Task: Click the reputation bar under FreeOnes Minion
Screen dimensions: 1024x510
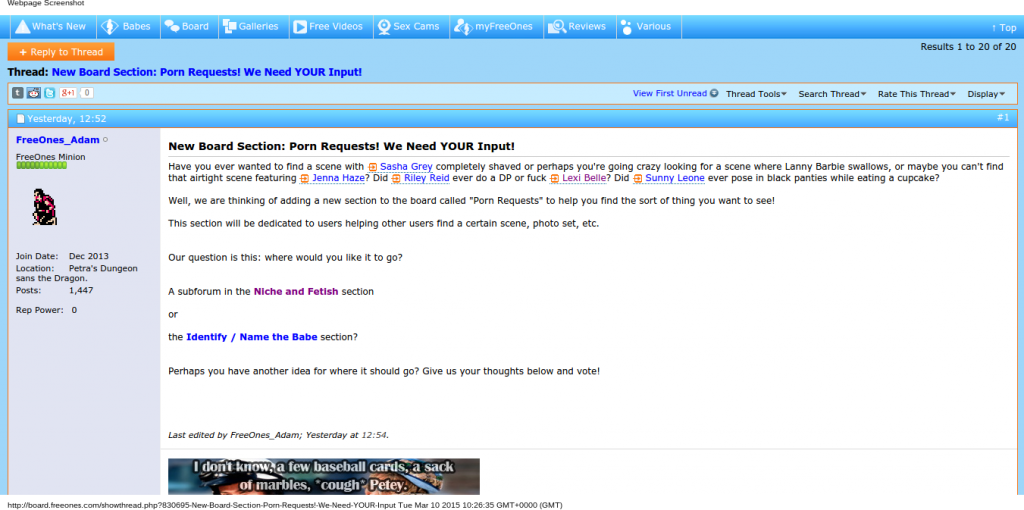Action: point(41,166)
